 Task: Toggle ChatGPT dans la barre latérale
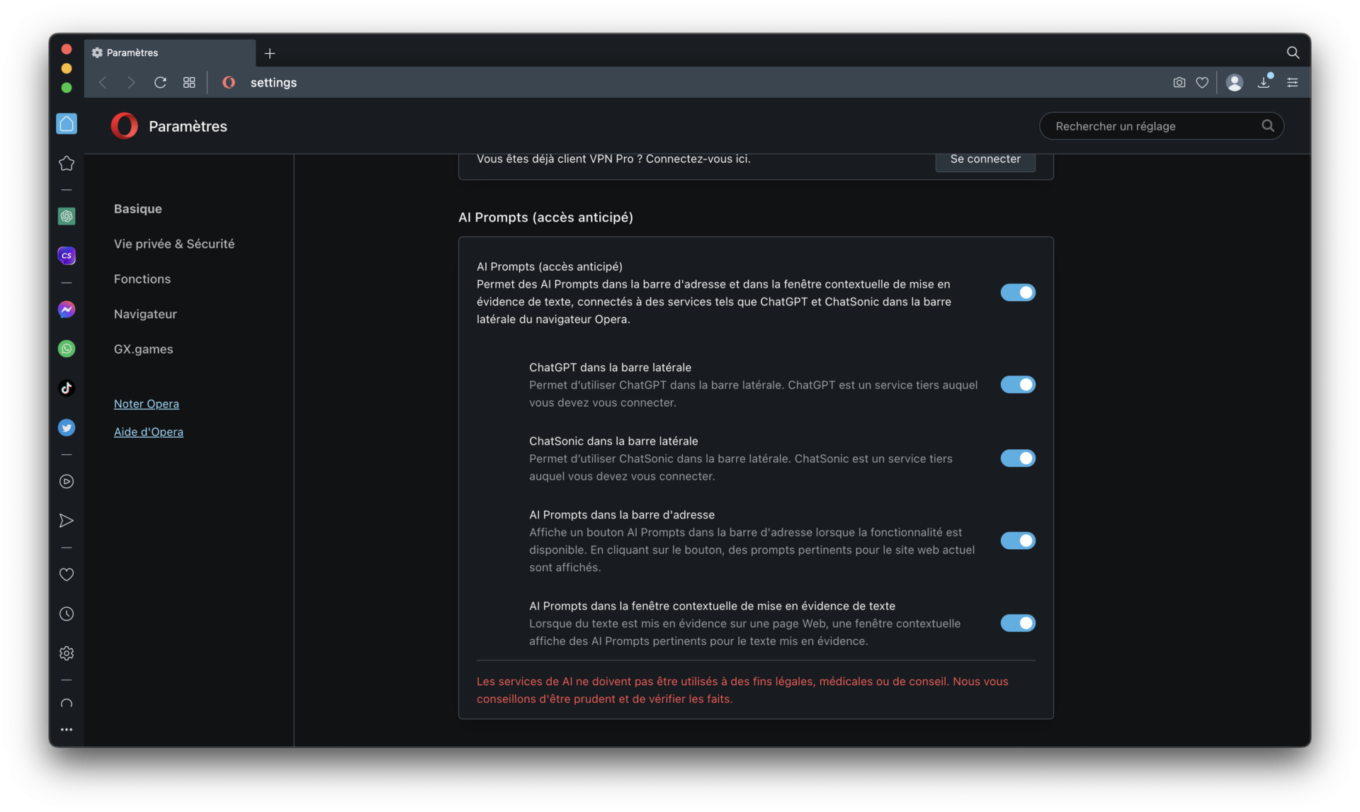(x=1018, y=385)
